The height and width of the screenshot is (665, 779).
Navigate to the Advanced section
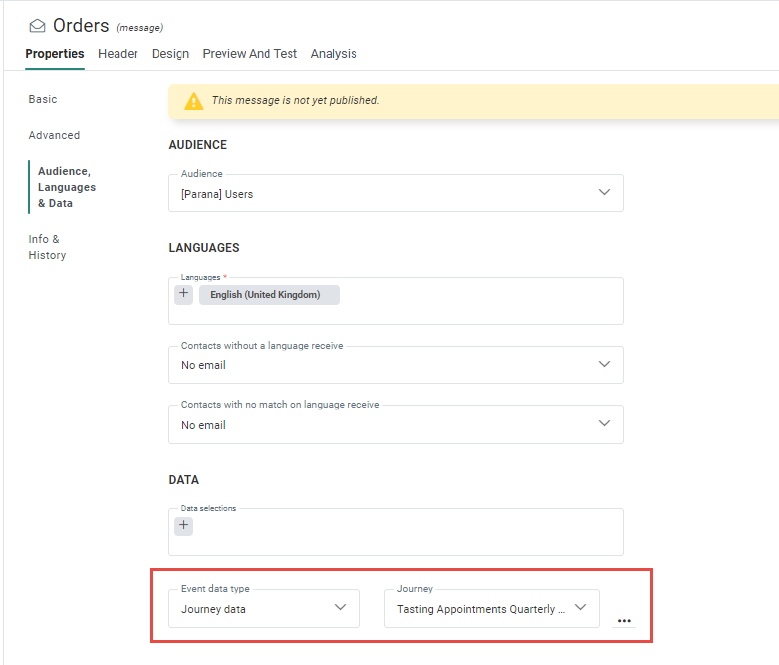54,135
